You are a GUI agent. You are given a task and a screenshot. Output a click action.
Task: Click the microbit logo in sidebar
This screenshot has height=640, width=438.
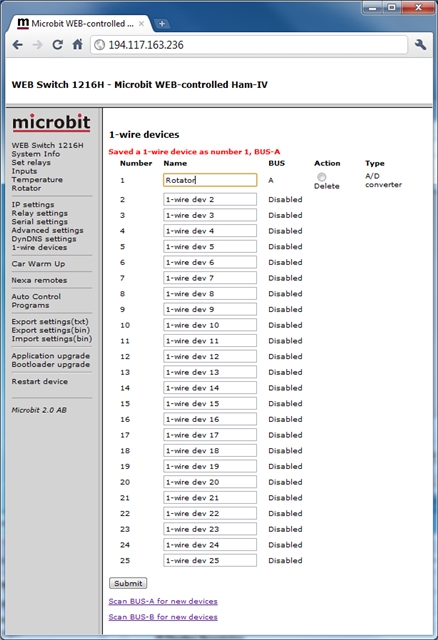[x=51, y=122]
